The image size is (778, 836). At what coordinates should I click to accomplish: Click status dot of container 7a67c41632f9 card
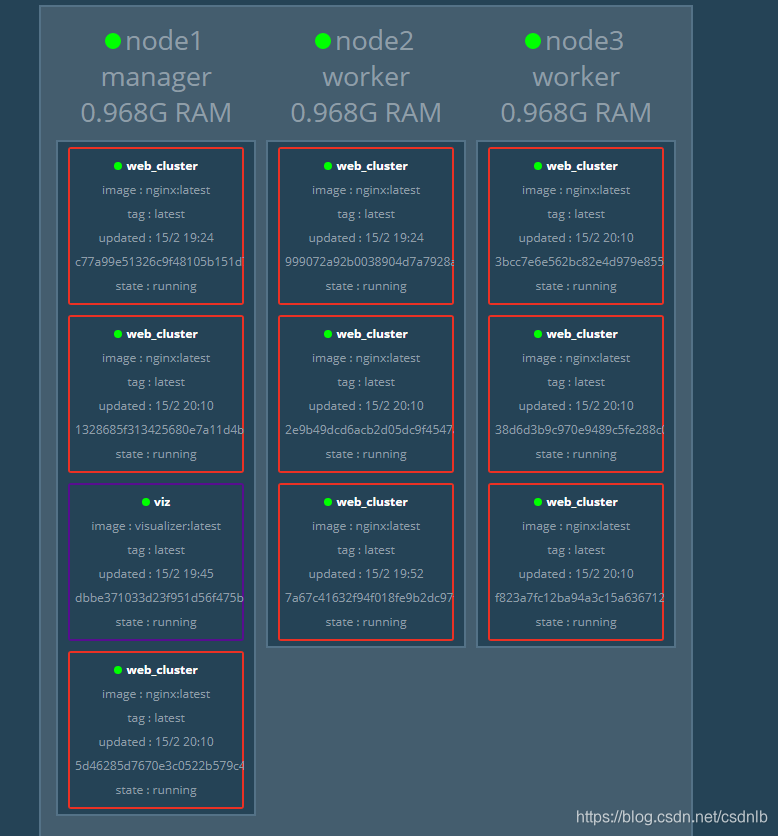328,502
